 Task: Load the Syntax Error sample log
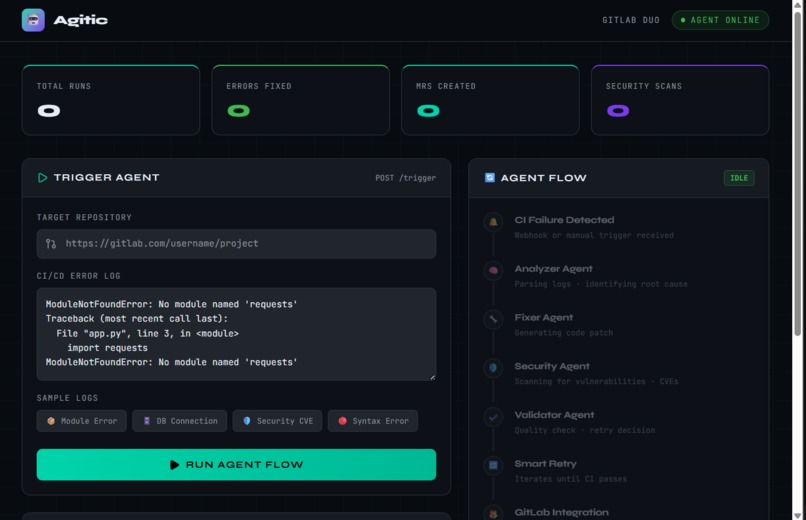[373, 421]
